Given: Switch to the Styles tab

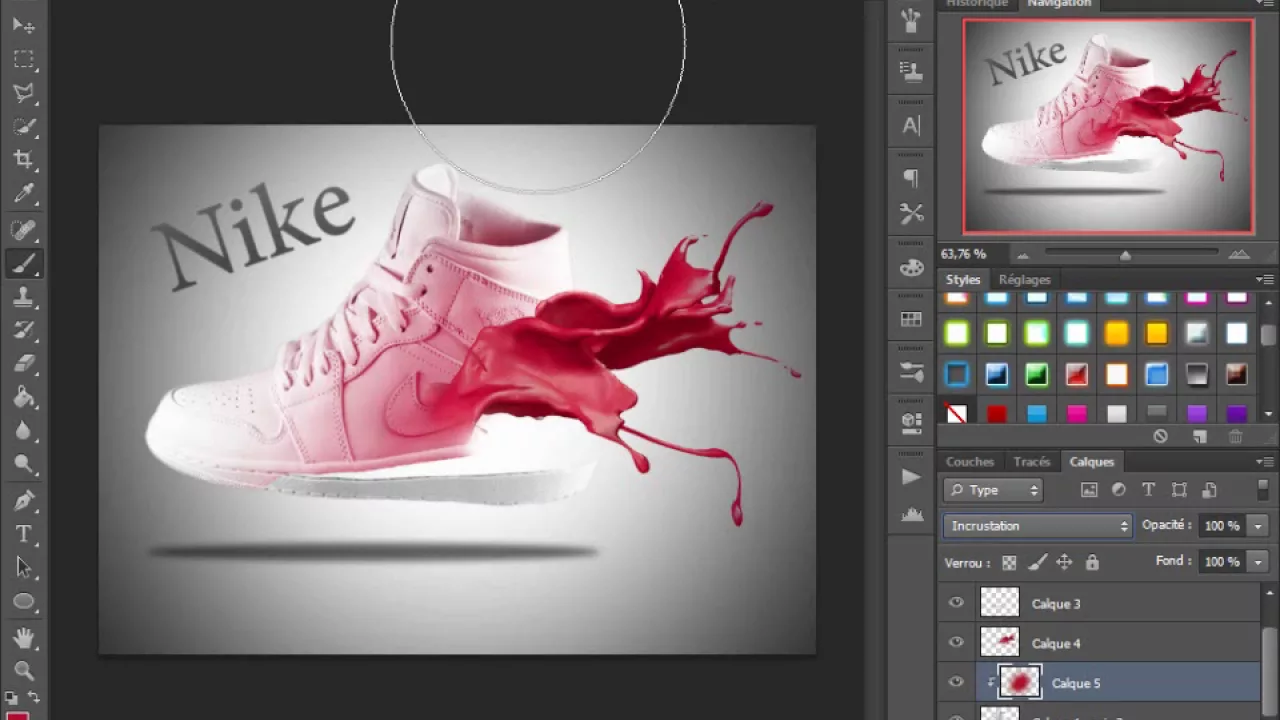Looking at the screenshot, I should (963, 280).
